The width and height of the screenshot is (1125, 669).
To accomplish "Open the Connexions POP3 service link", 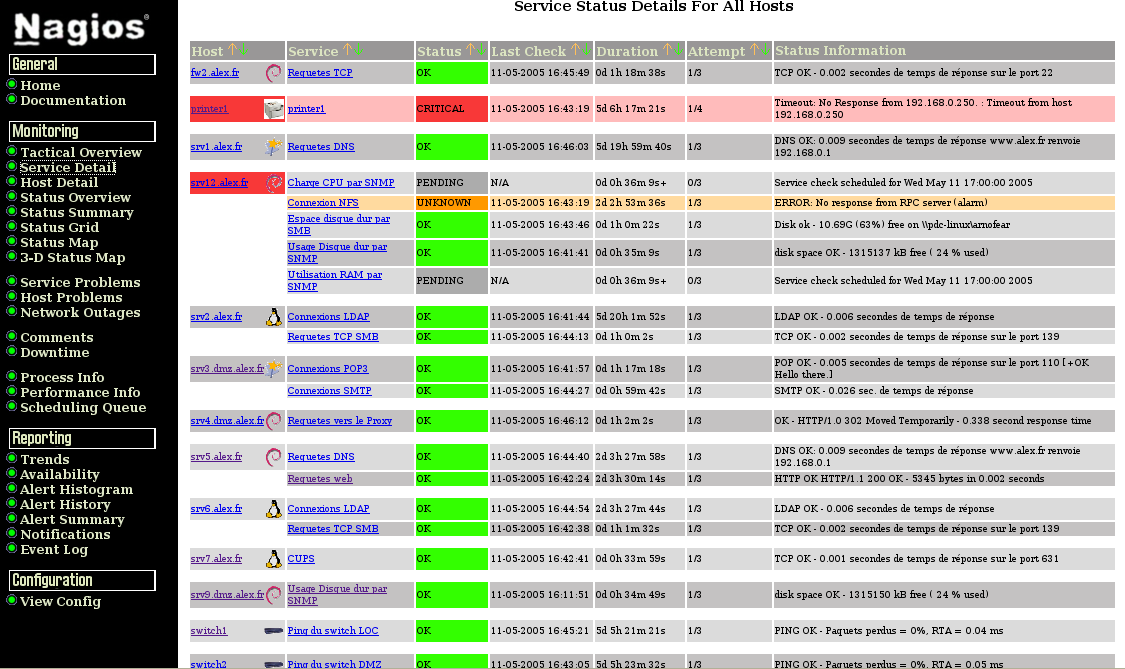I will [328, 369].
